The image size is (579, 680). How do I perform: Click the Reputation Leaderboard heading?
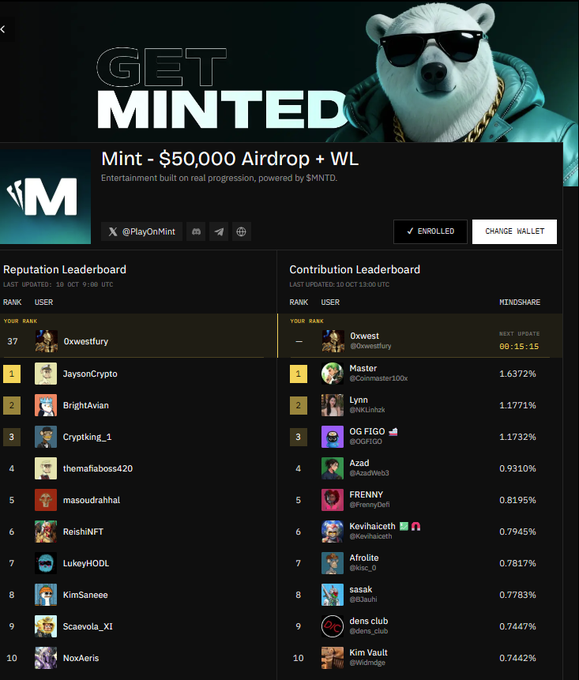65,269
